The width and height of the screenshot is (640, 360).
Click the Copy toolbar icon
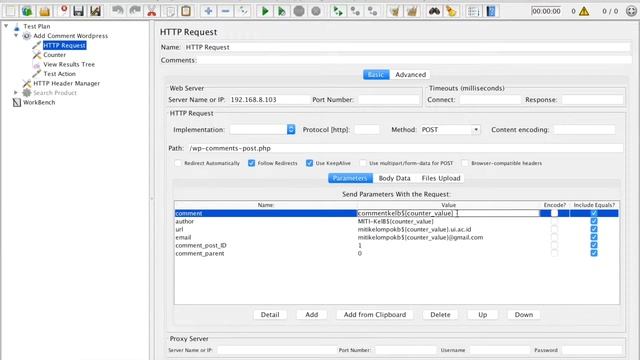170,11
